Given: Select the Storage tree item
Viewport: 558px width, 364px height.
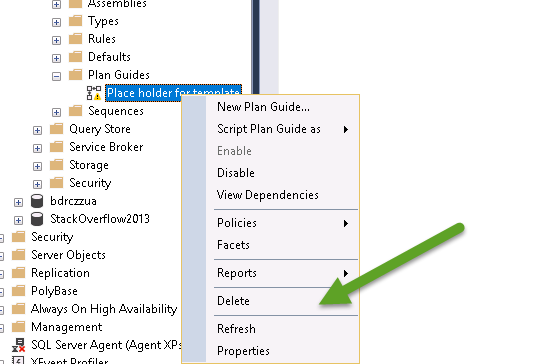Looking at the screenshot, I should coord(89,165).
